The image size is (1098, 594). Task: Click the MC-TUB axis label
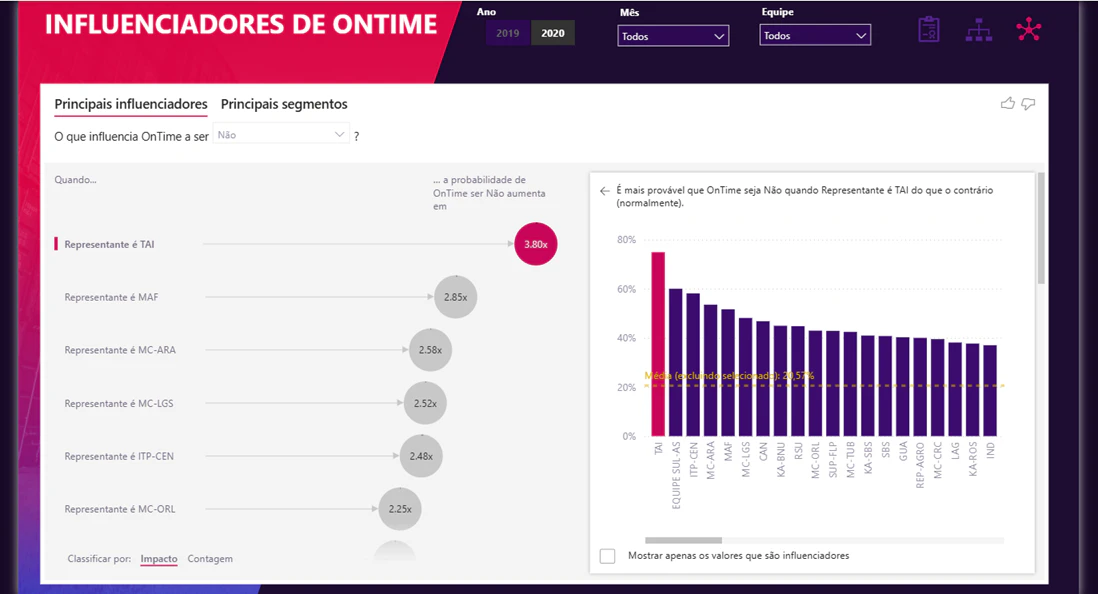(850, 460)
